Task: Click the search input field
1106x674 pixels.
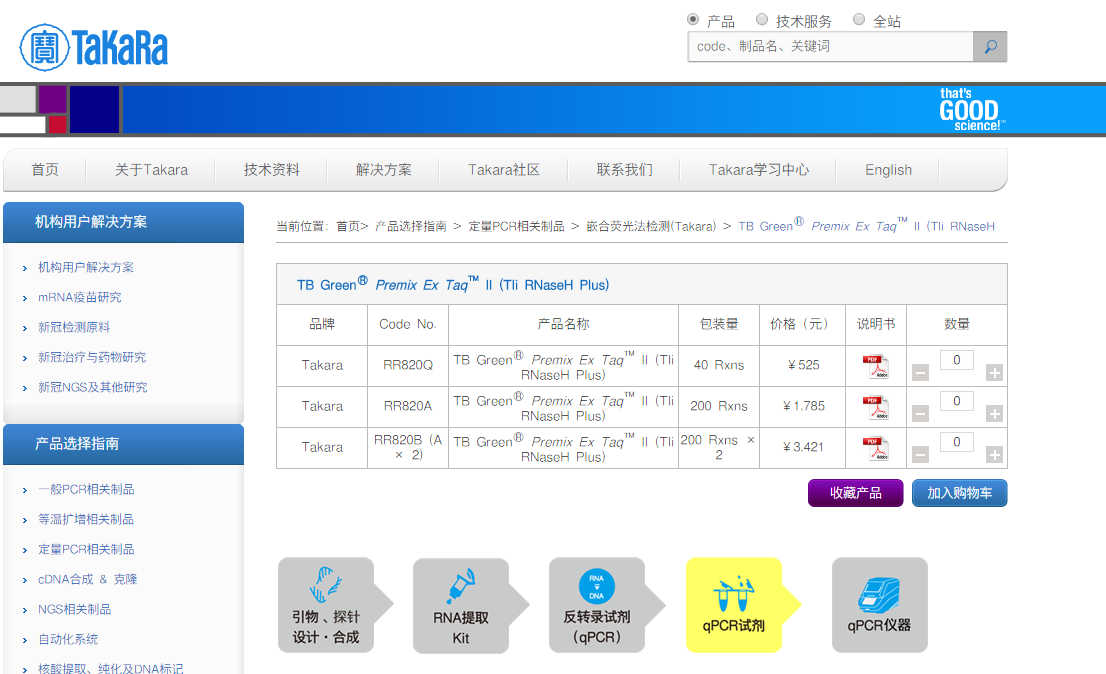Action: [x=830, y=47]
